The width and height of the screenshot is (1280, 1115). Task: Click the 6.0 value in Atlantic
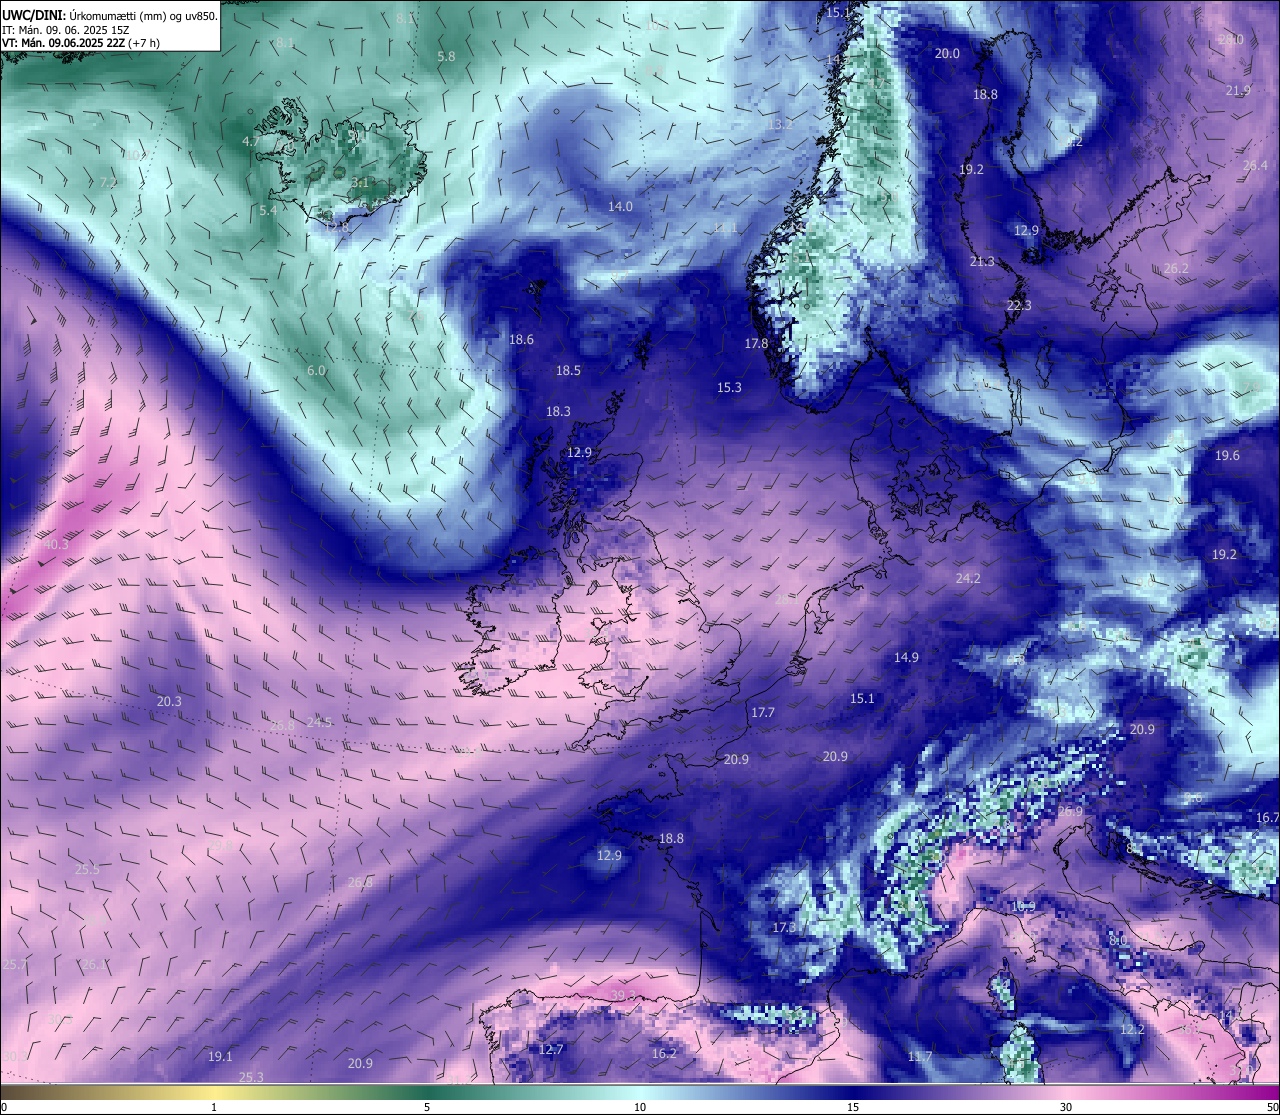pyautogui.click(x=316, y=371)
